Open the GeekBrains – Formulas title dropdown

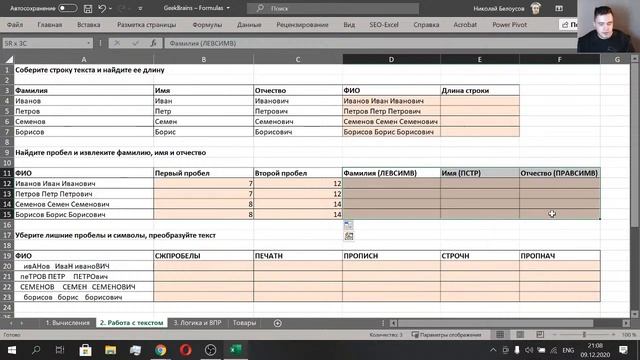228,8
